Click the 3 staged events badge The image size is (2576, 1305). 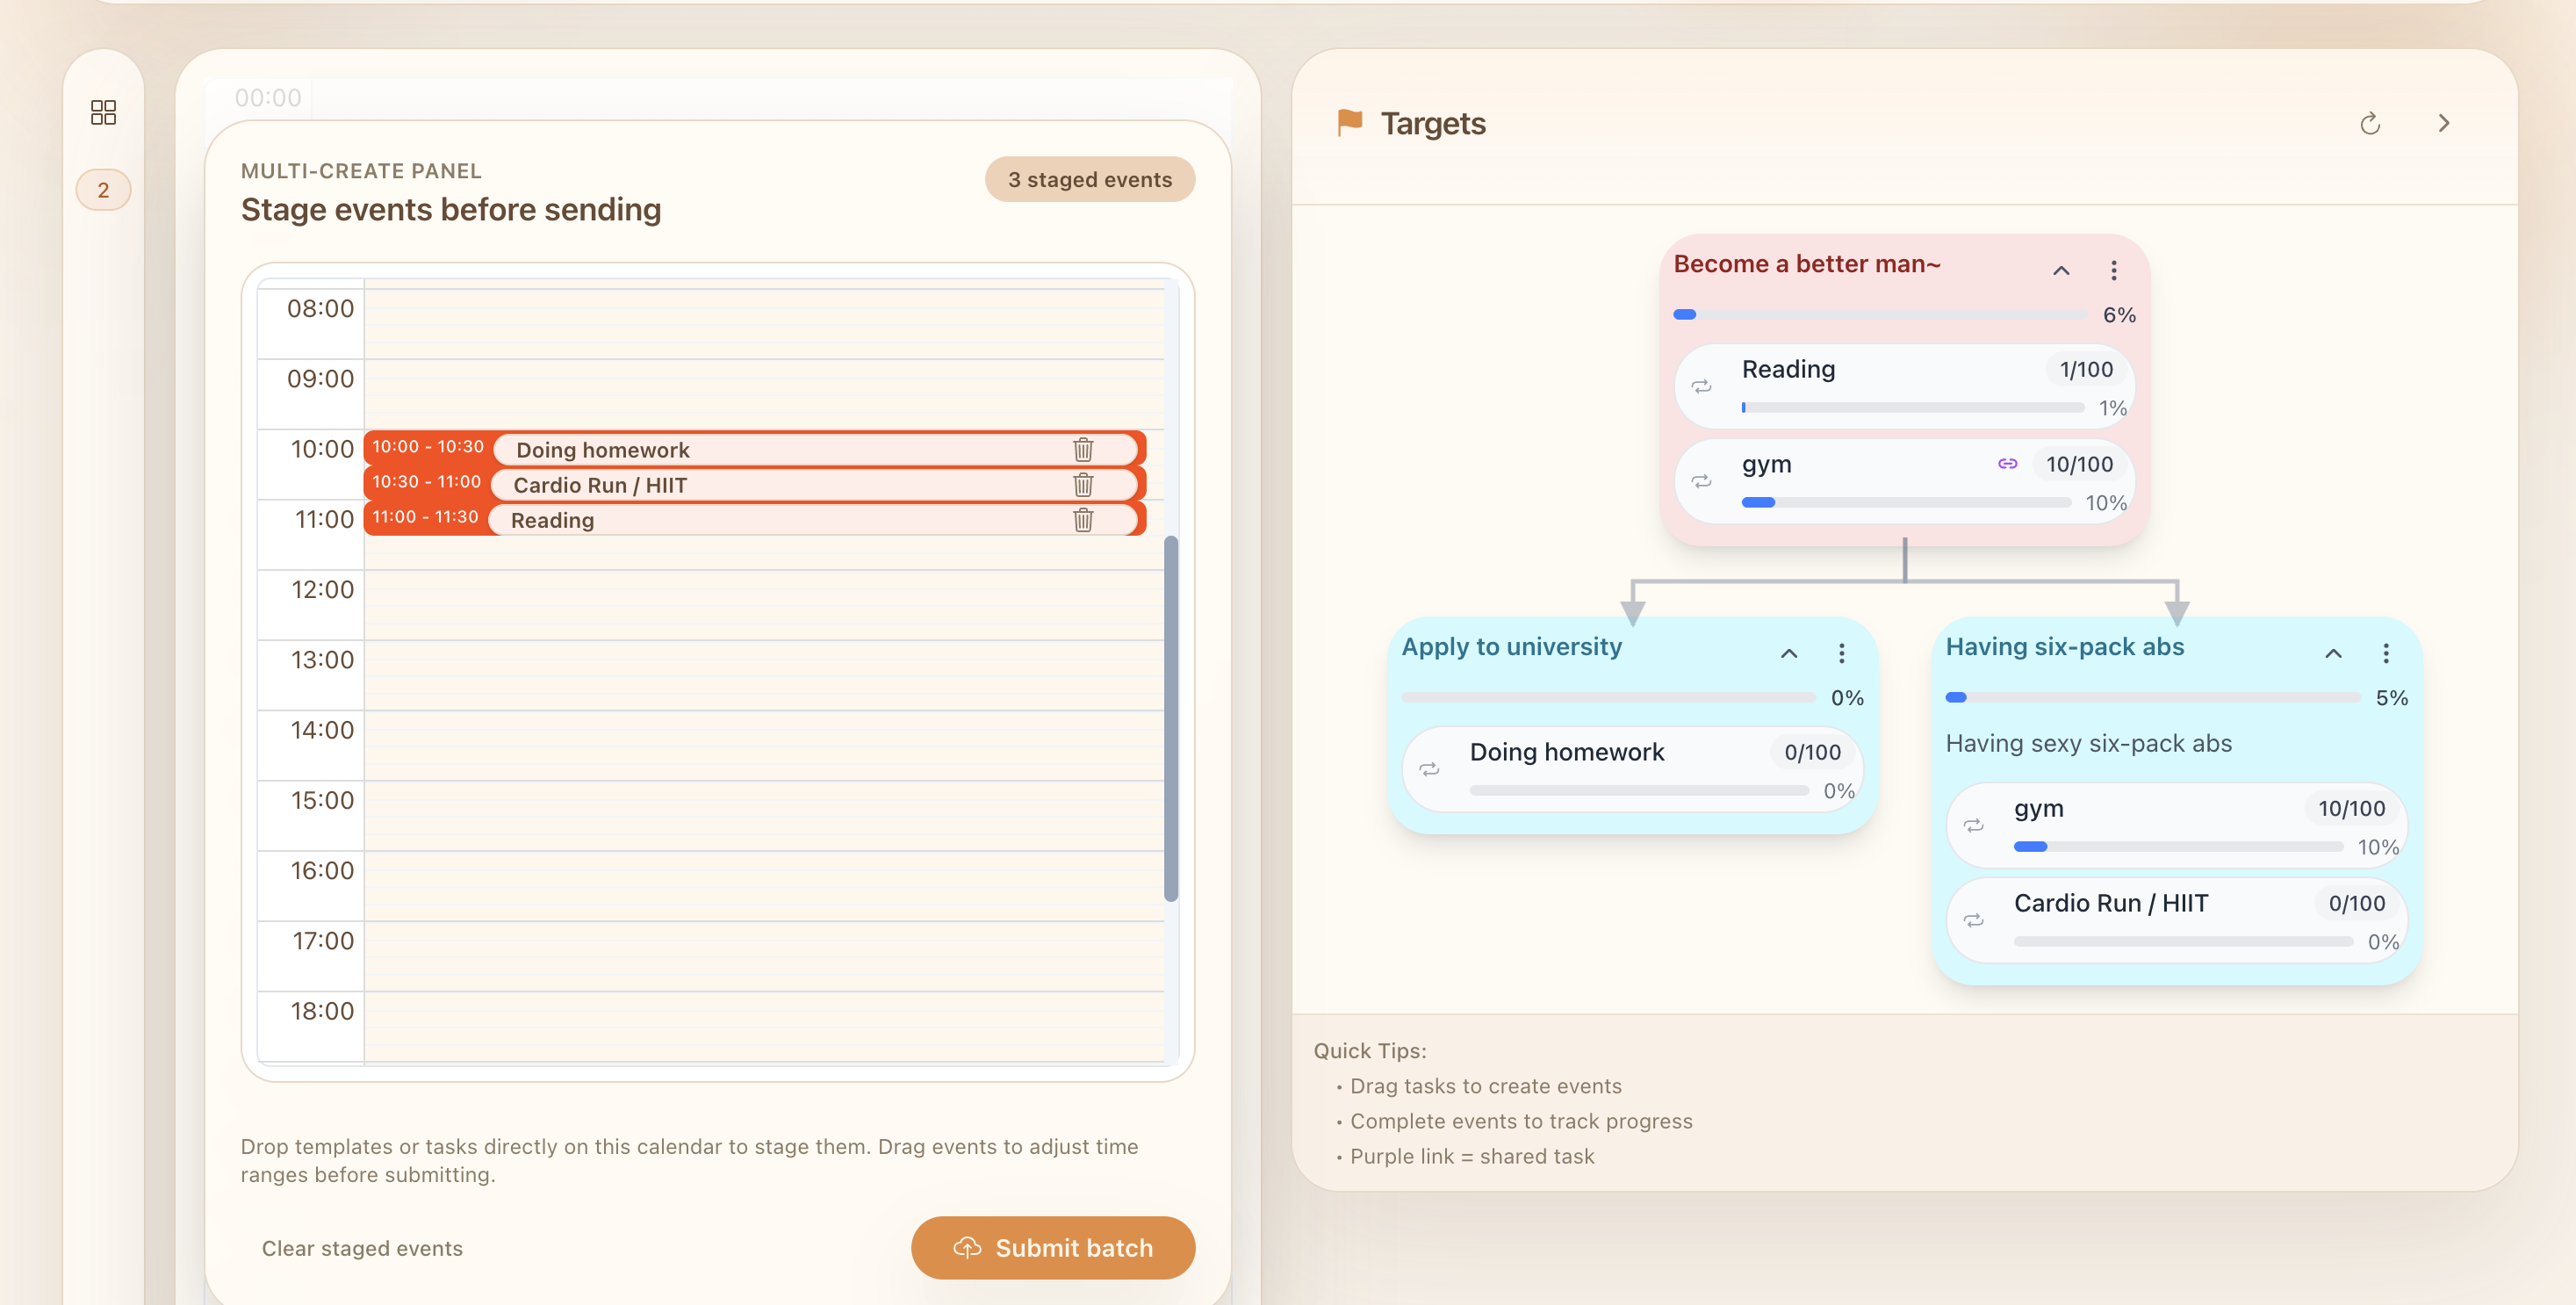pyautogui.click(x=1090, y=179)
